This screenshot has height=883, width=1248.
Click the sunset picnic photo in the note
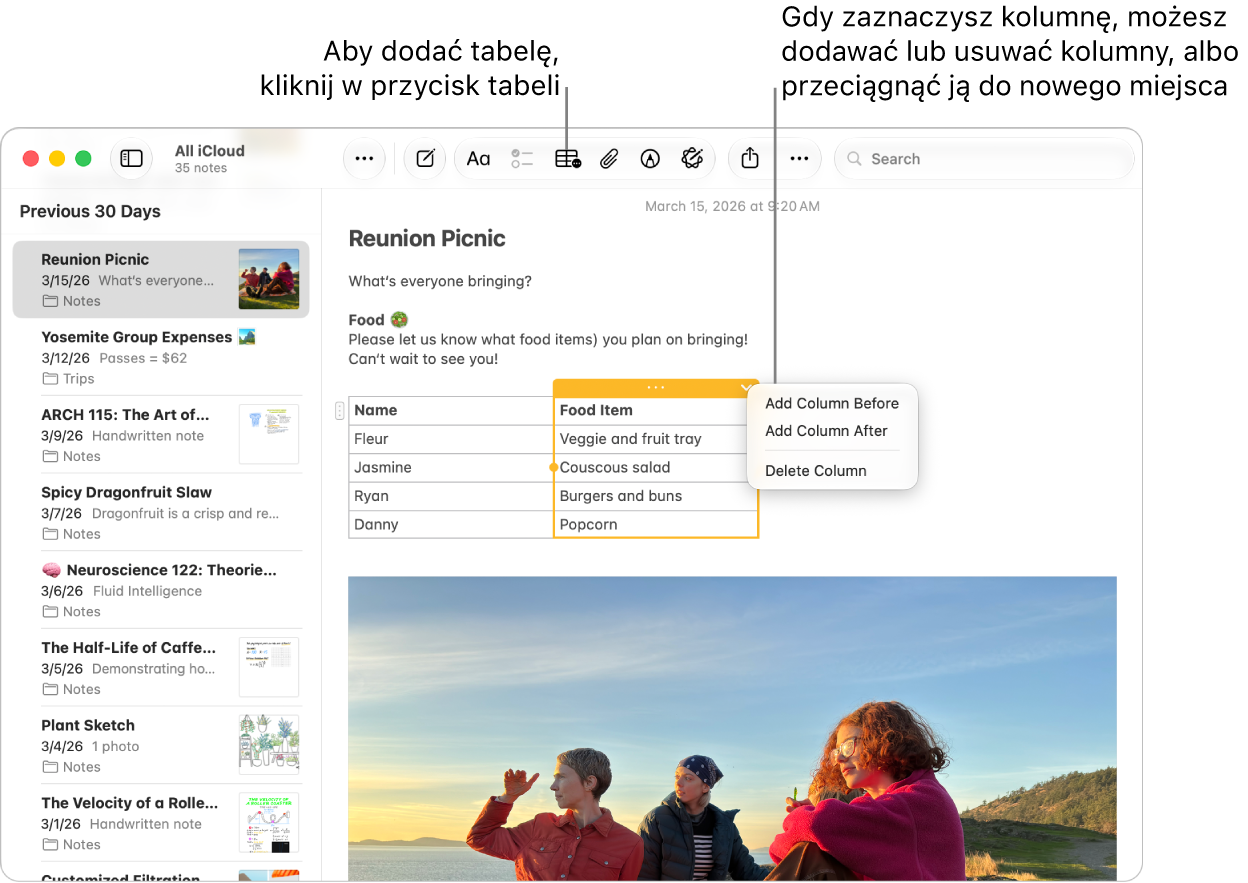click(x=732, y=728)
